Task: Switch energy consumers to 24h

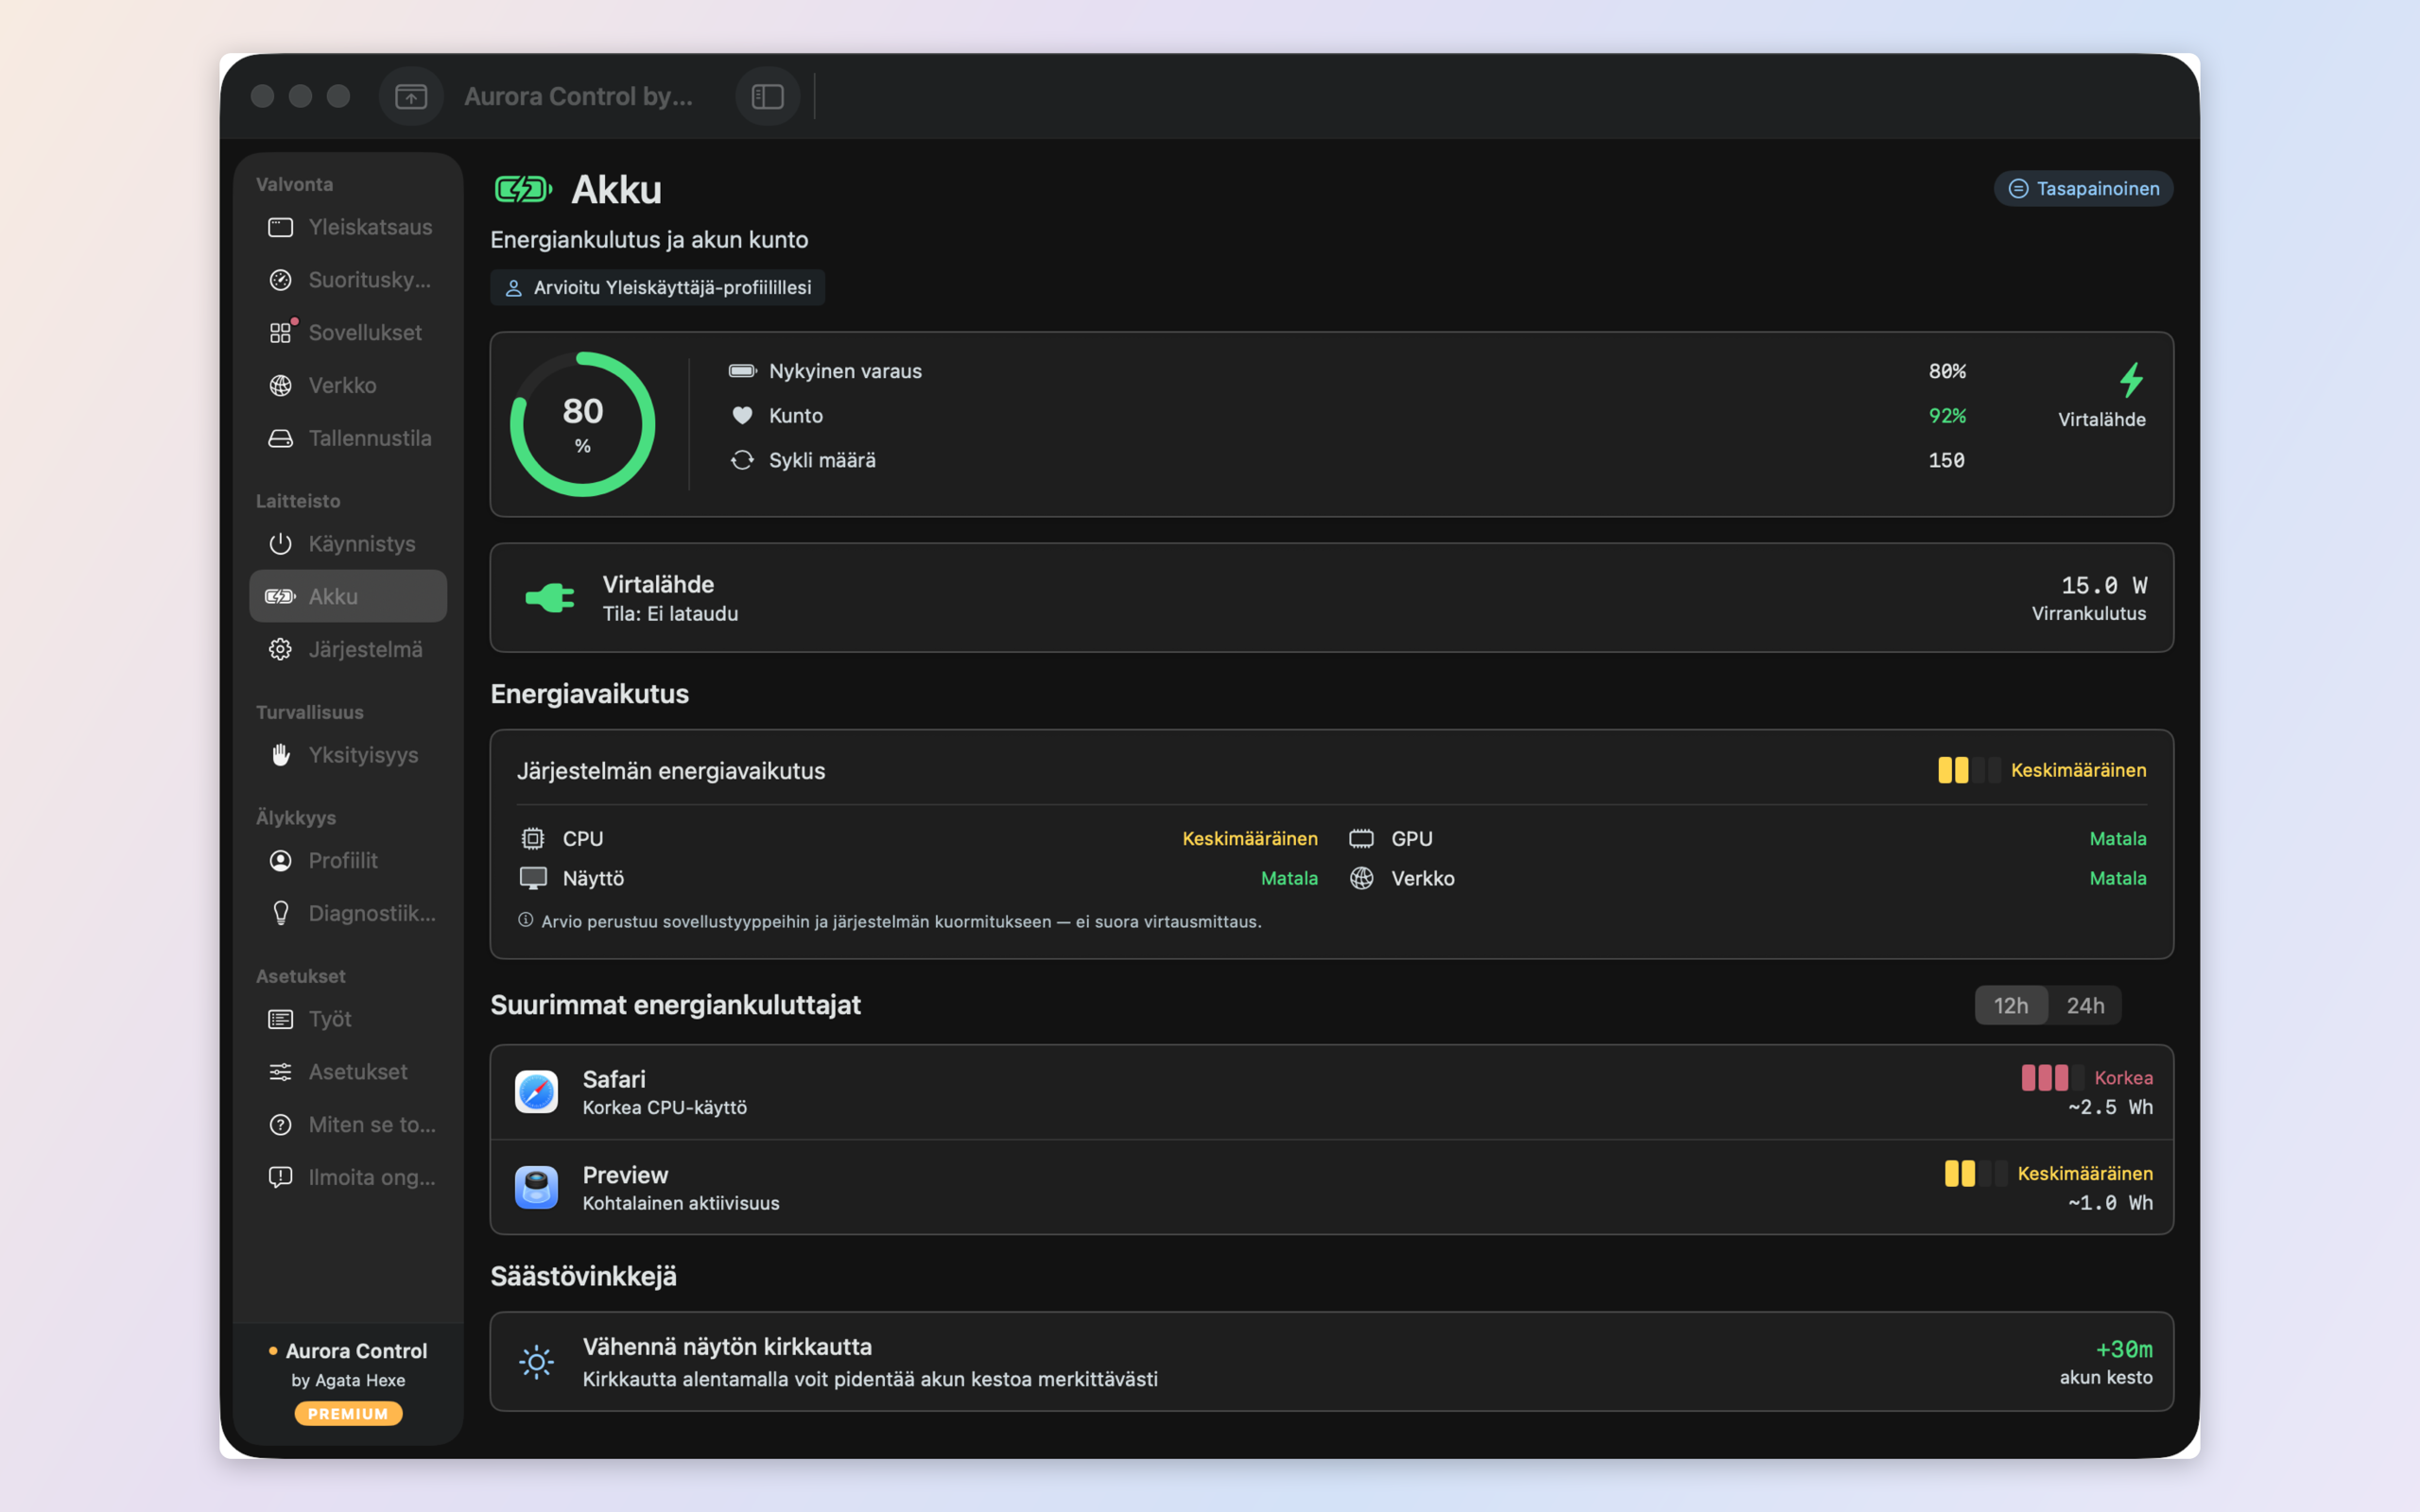Action: tap(2085, 1005)
